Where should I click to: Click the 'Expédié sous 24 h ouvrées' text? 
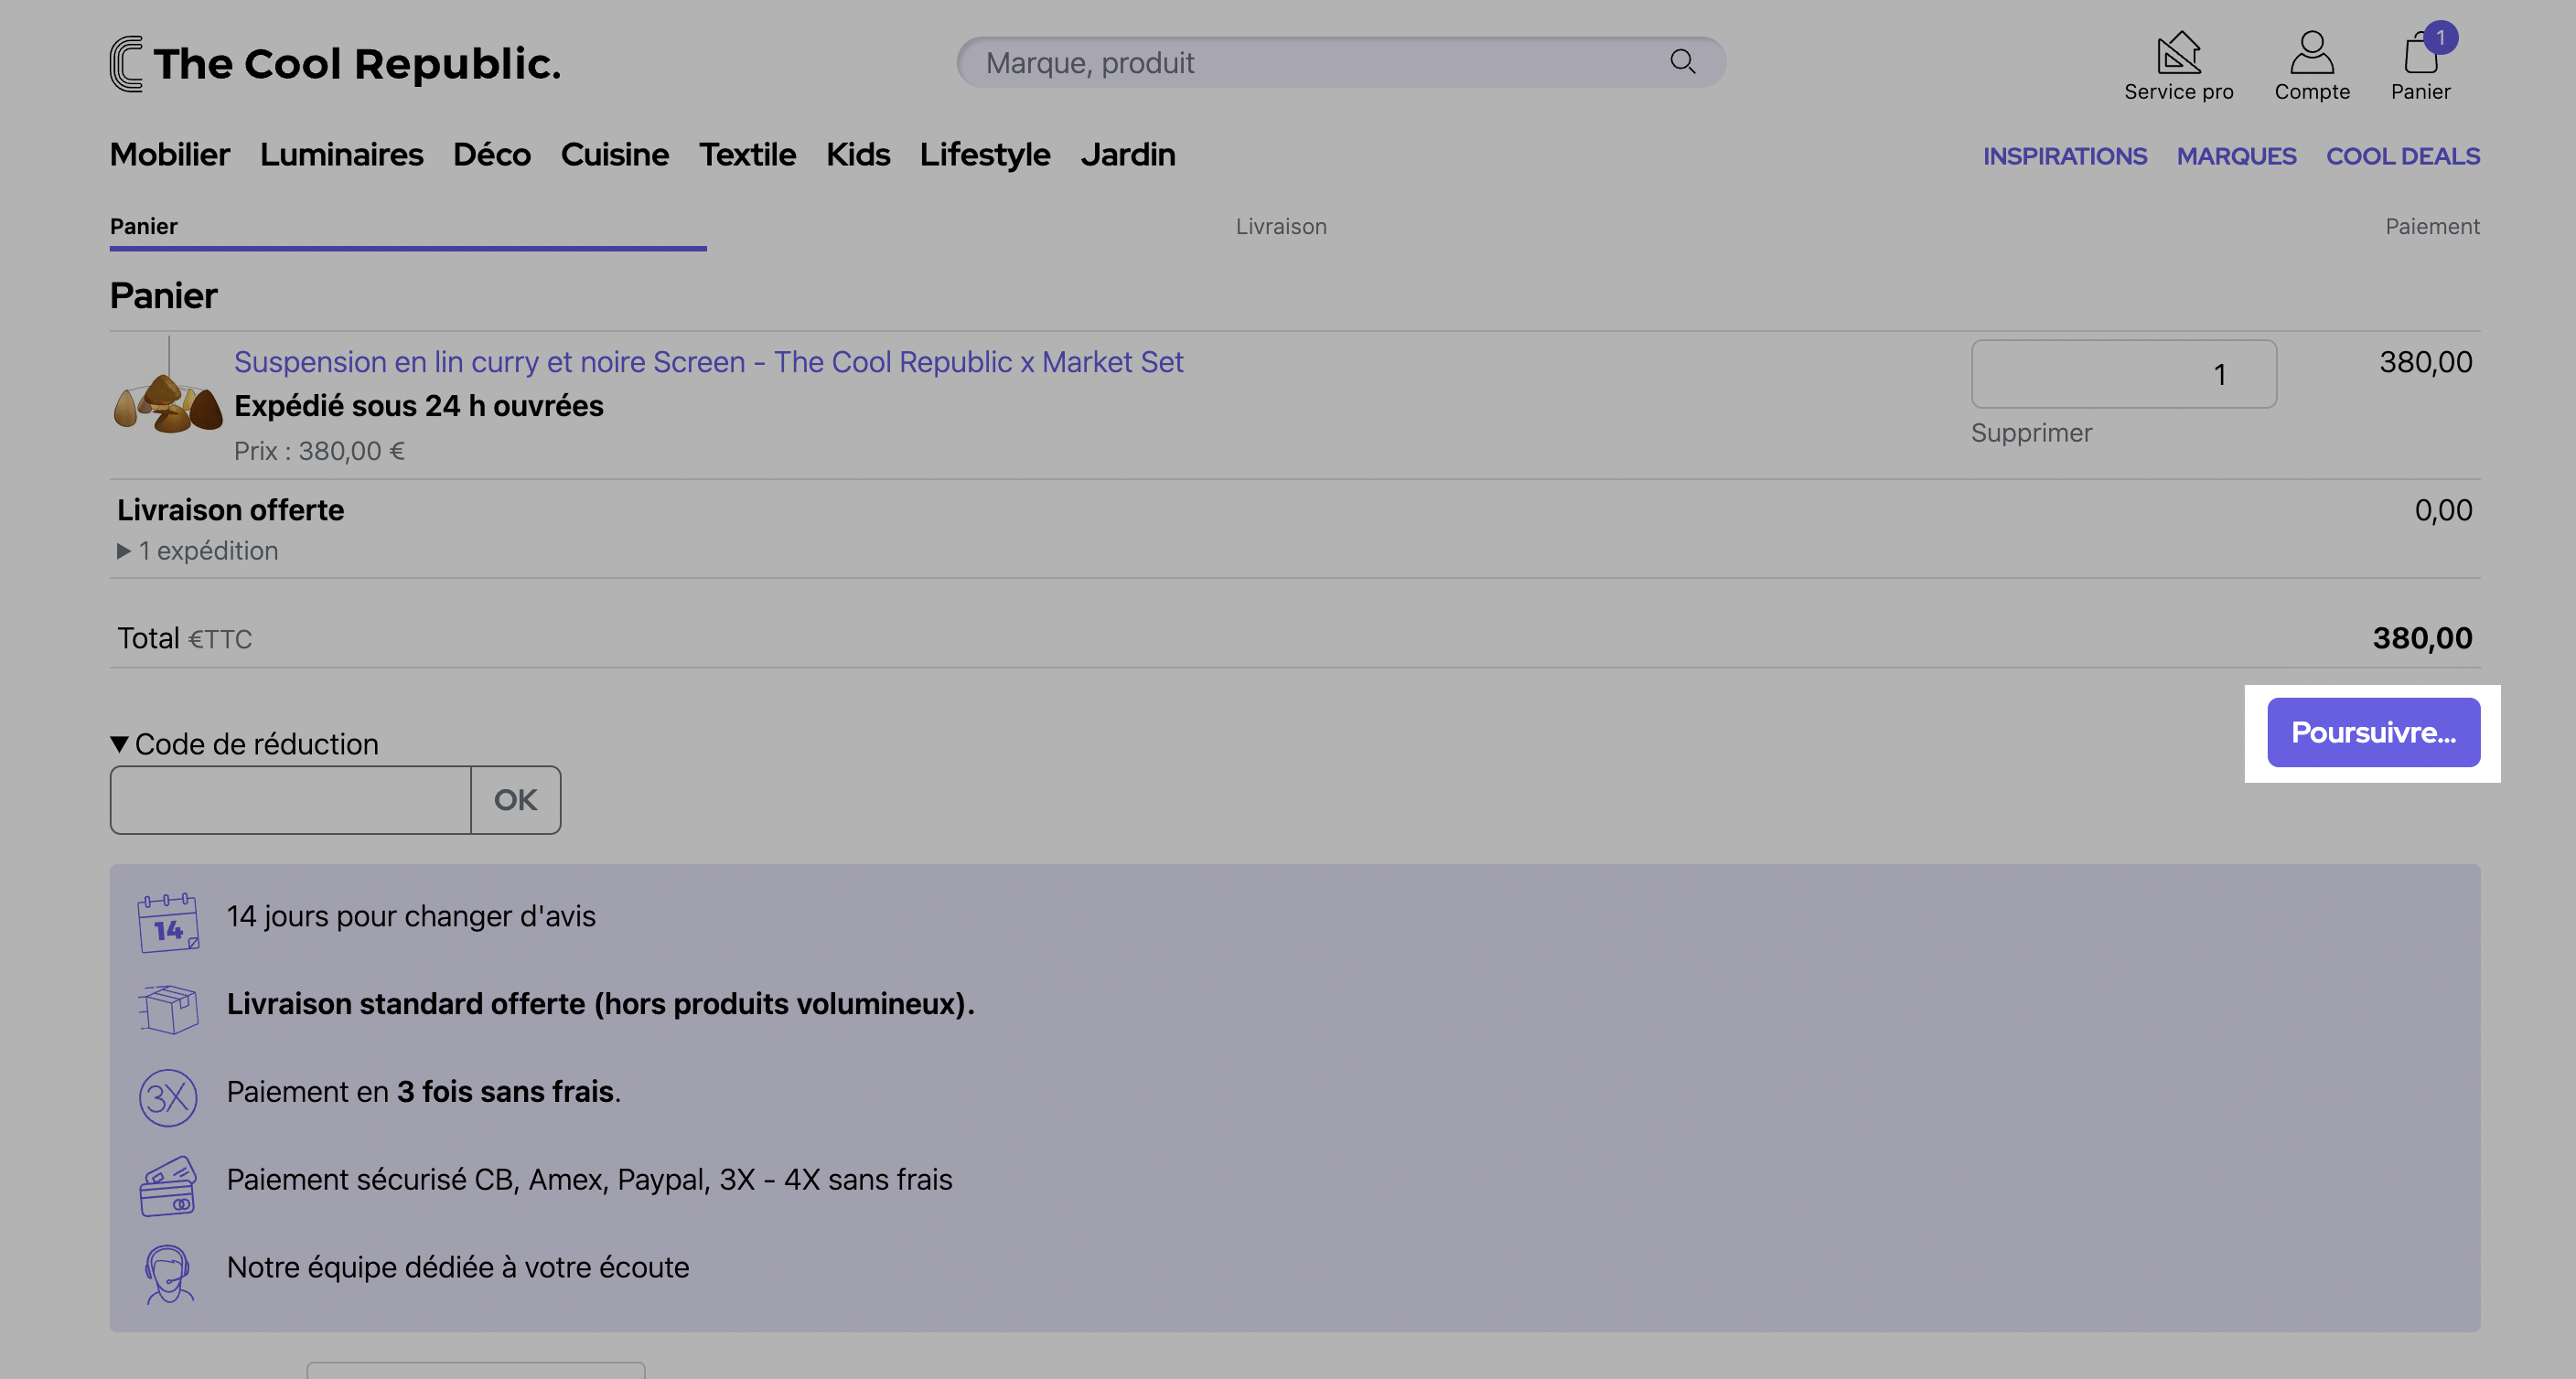click(x=419, y=406)
